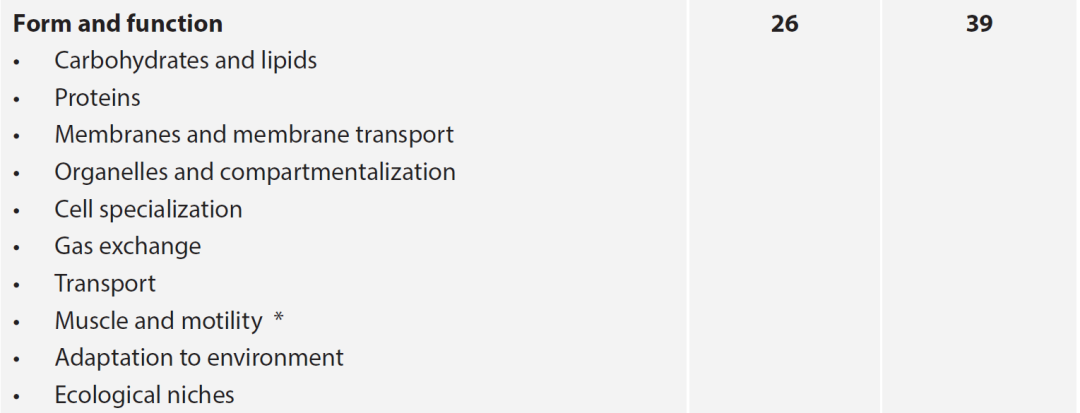Screen dimensions: 1080x413
Task: Select Membranes and membrane transport text
Action: tap(253, 134)
